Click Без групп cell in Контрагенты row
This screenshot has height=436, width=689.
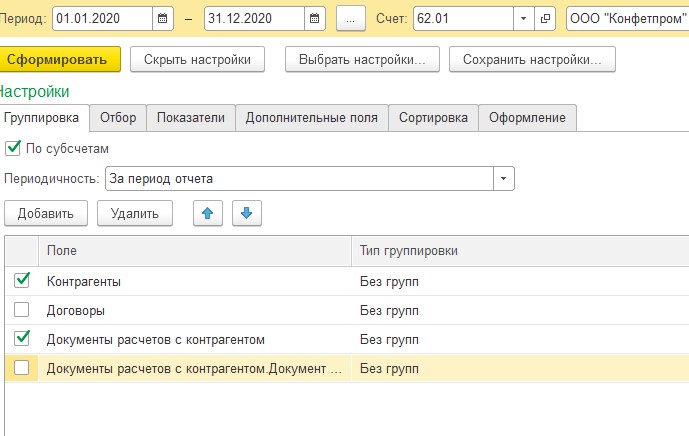click(389, 281)
